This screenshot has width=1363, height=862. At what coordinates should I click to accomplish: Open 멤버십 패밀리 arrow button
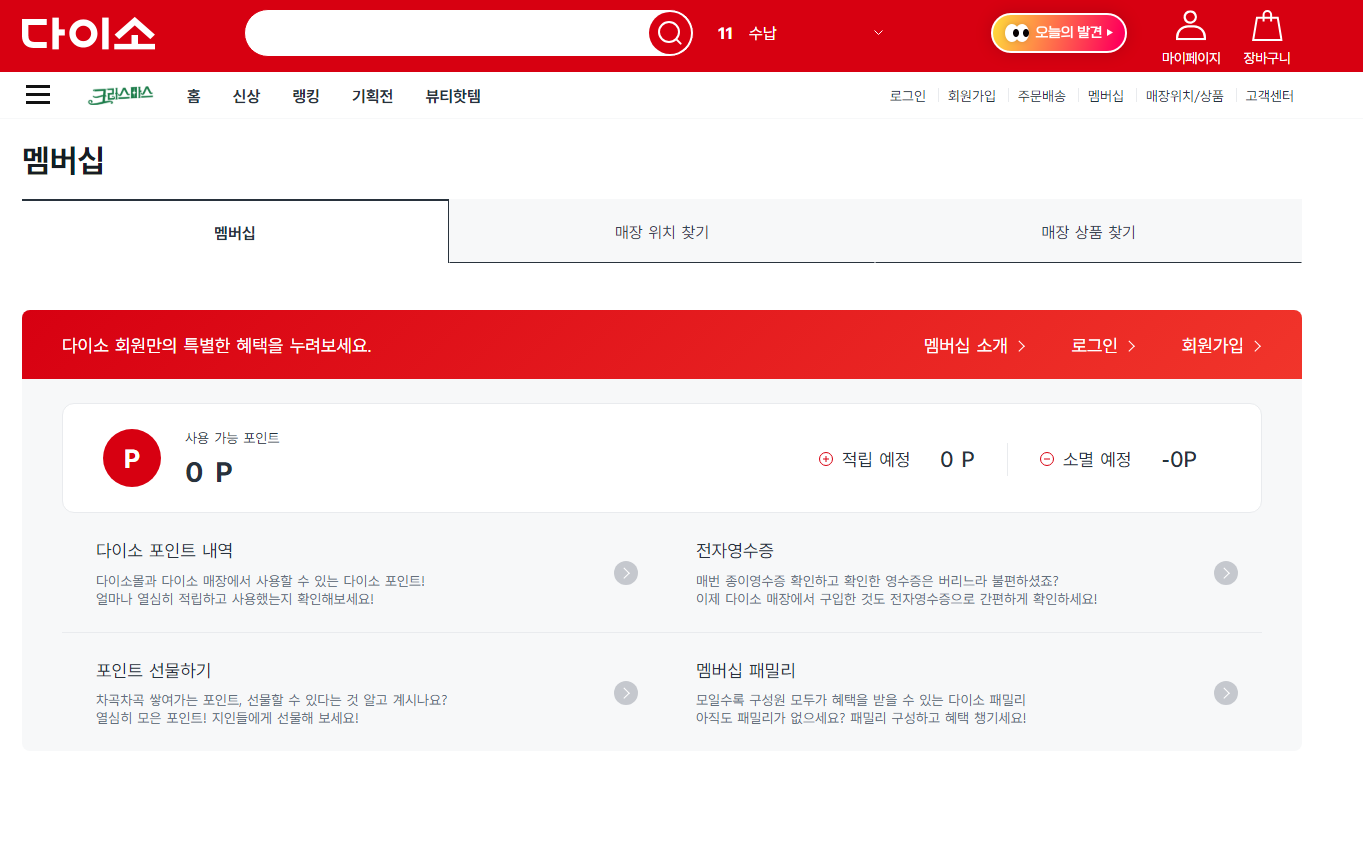[x=1226, y=693]
